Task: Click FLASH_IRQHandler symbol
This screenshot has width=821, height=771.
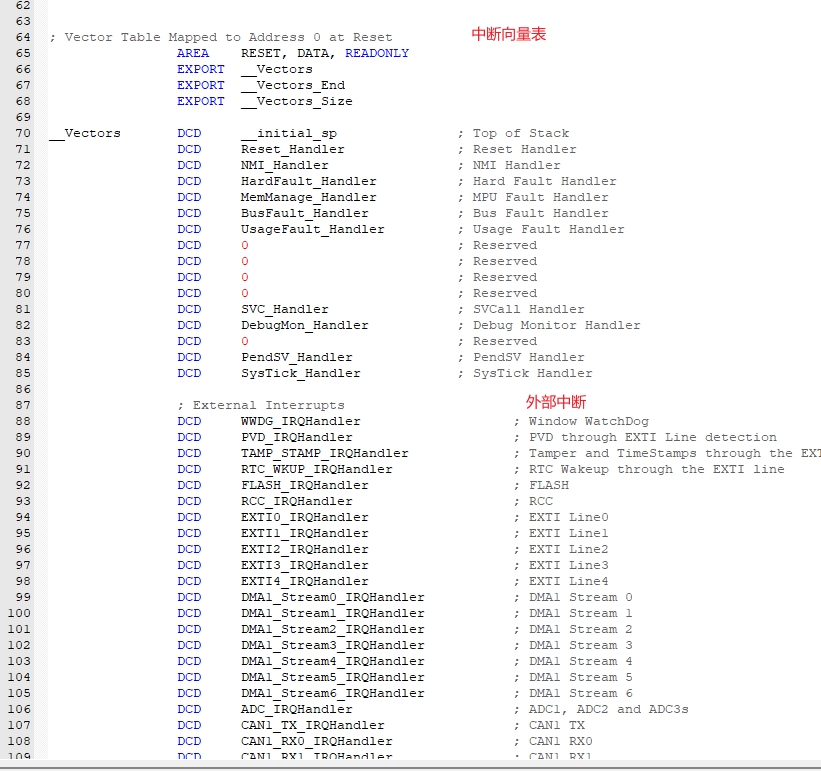Action: pos(305,485)
